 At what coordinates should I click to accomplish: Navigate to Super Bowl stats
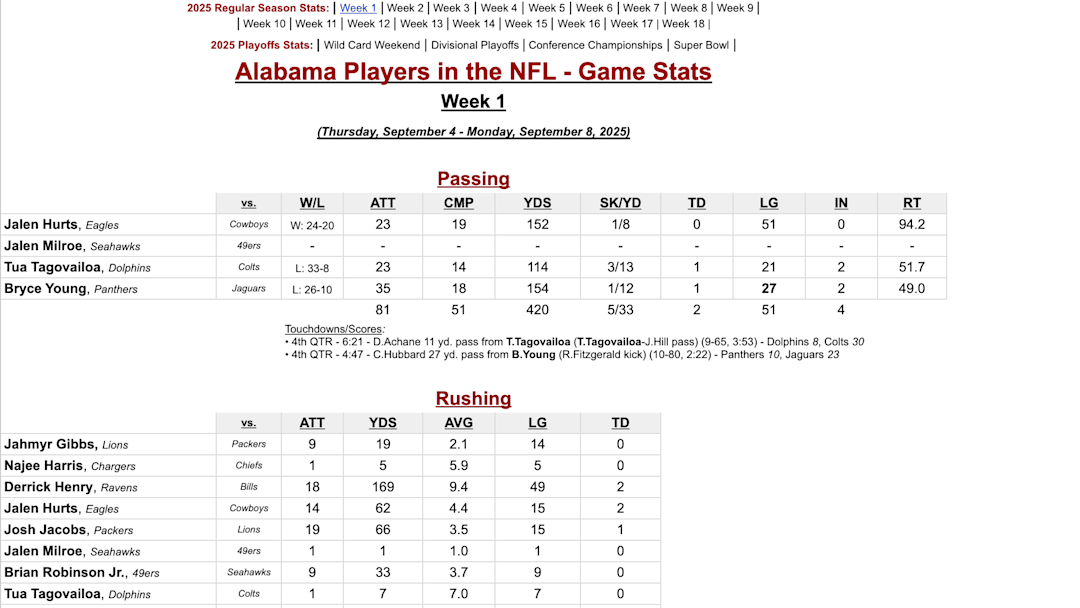(701, 44)
